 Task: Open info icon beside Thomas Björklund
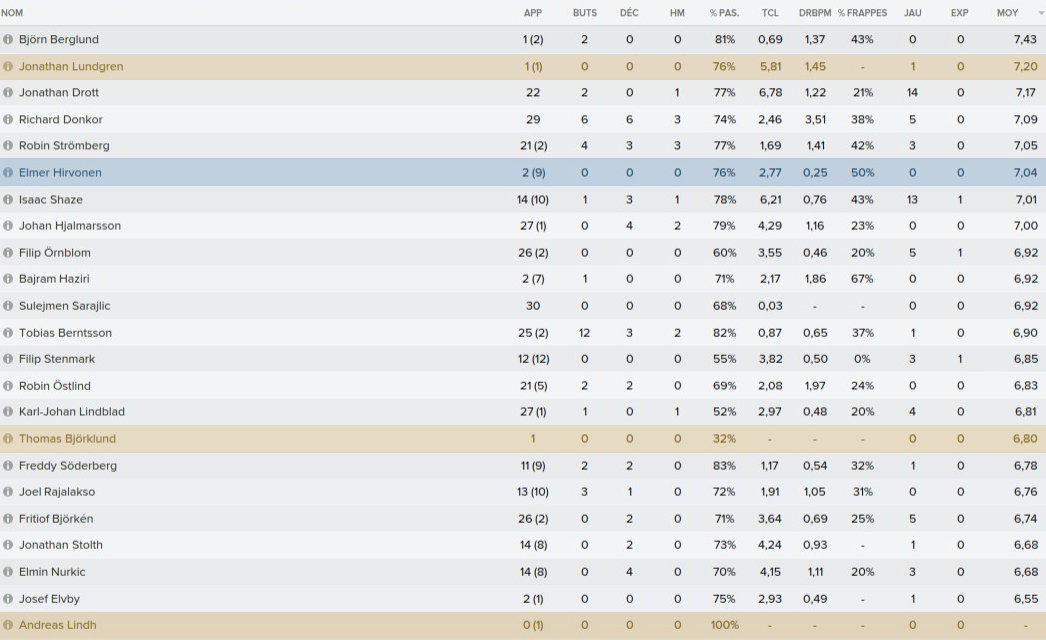(8, 439)
